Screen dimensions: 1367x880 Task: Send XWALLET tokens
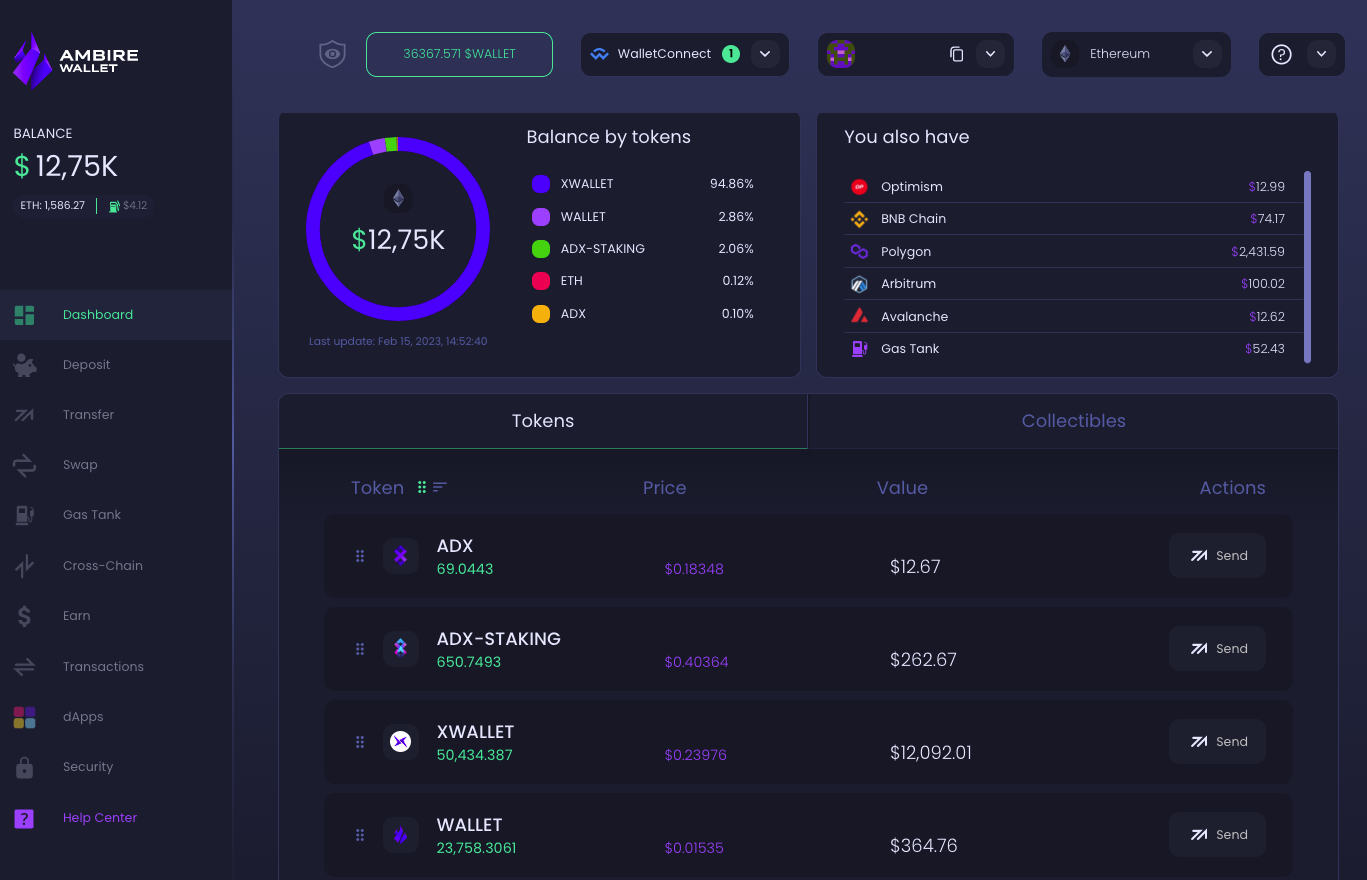click(x=1217, y=742)
